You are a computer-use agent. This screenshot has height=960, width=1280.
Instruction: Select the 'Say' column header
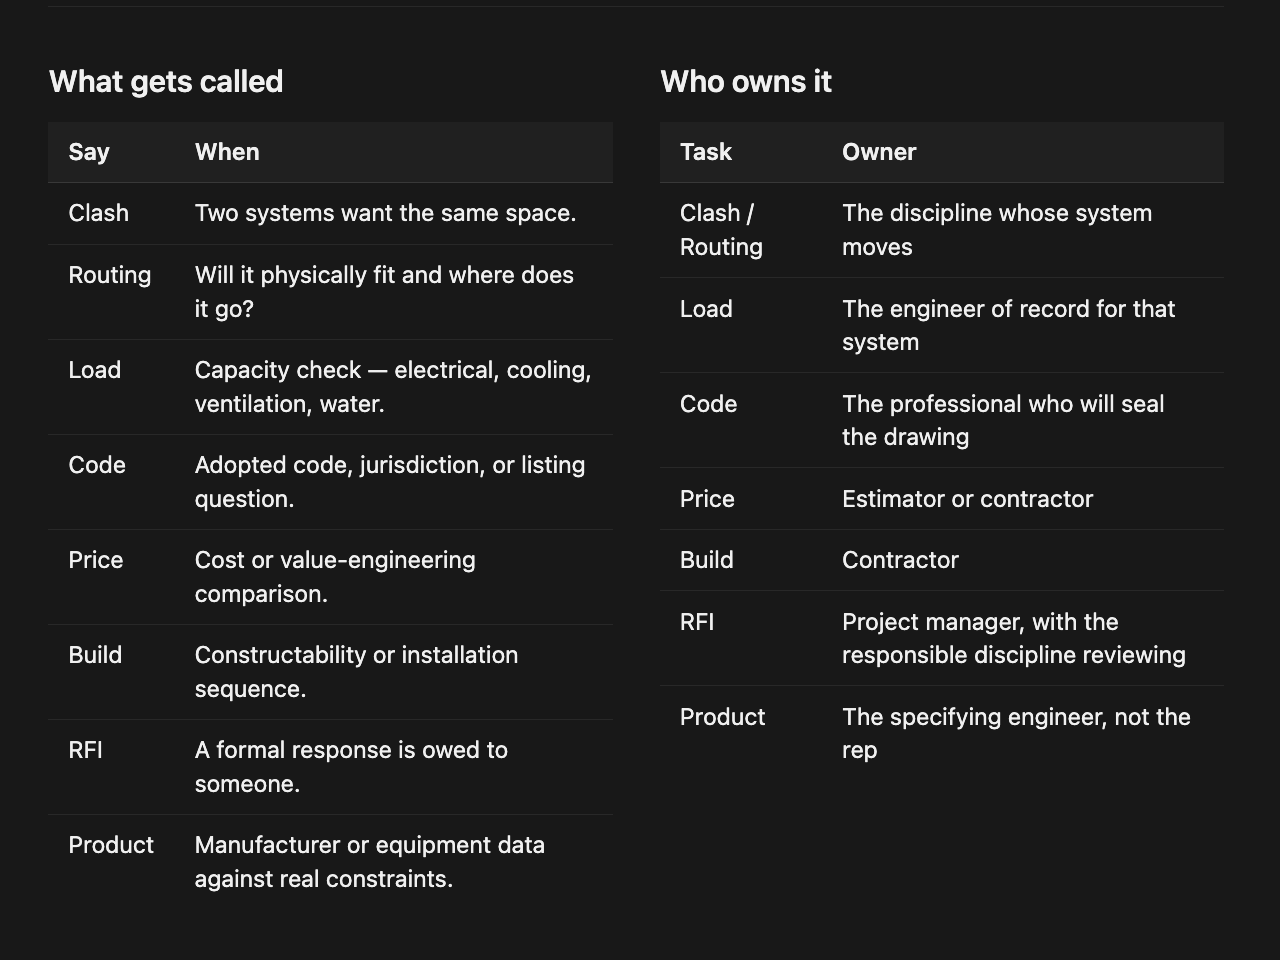(x=89, y=152)
